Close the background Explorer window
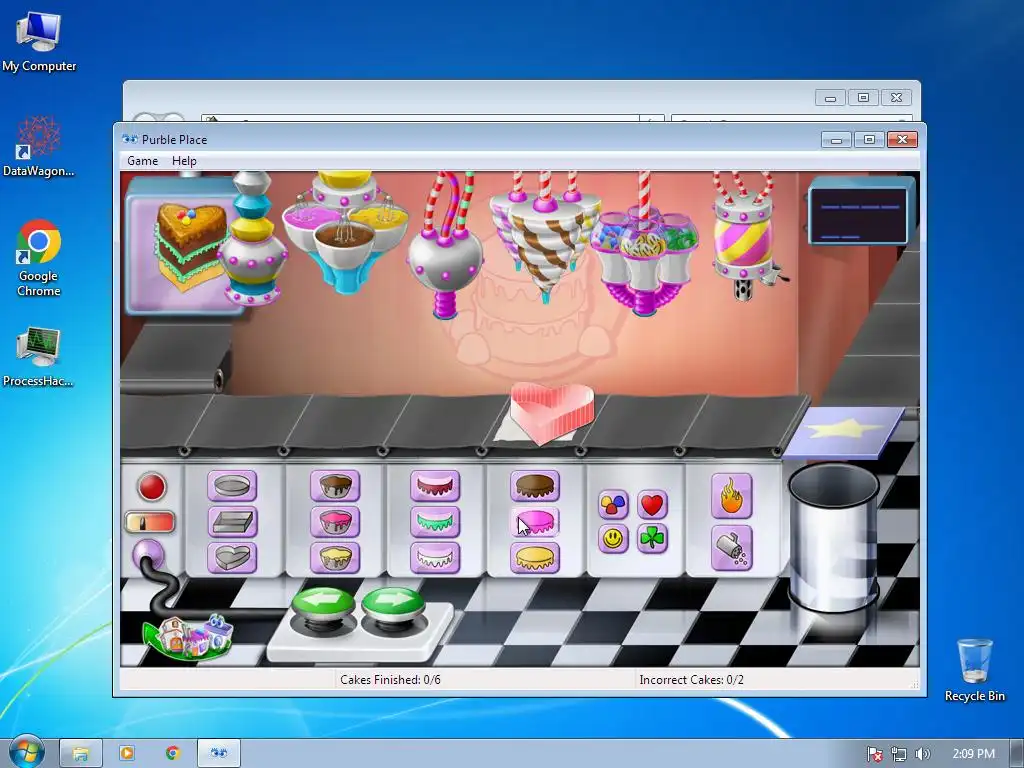The image size is (1024, 768). click(897, 98)
